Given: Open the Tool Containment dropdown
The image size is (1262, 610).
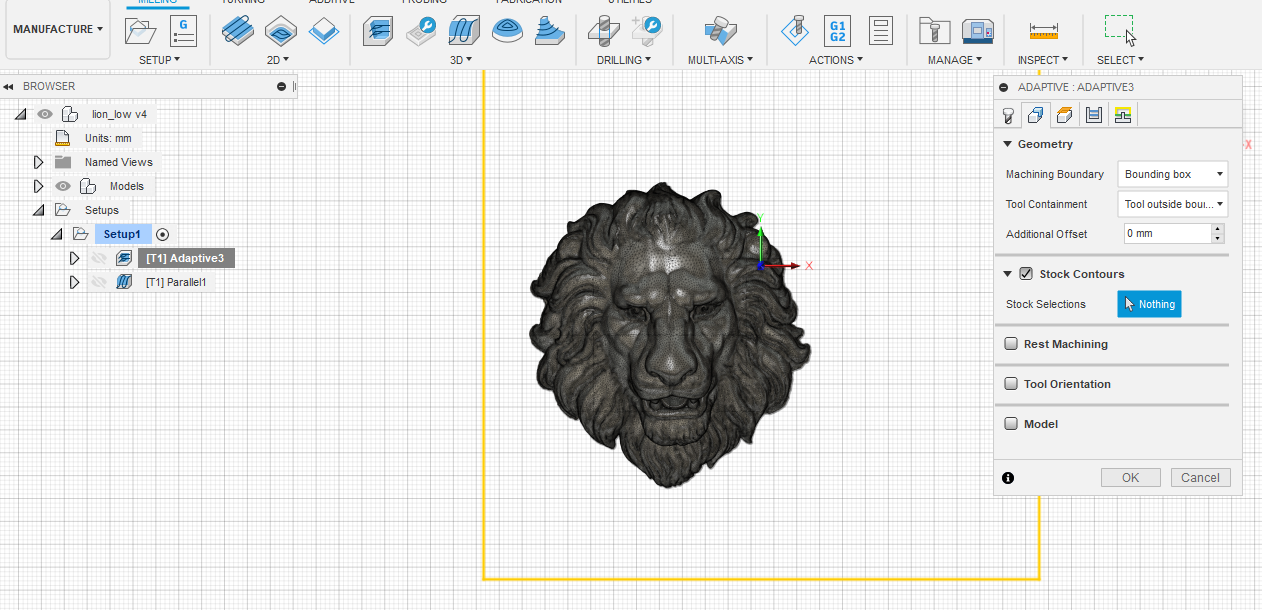Looking at the screenshot, I should [x=1172, y=204].
